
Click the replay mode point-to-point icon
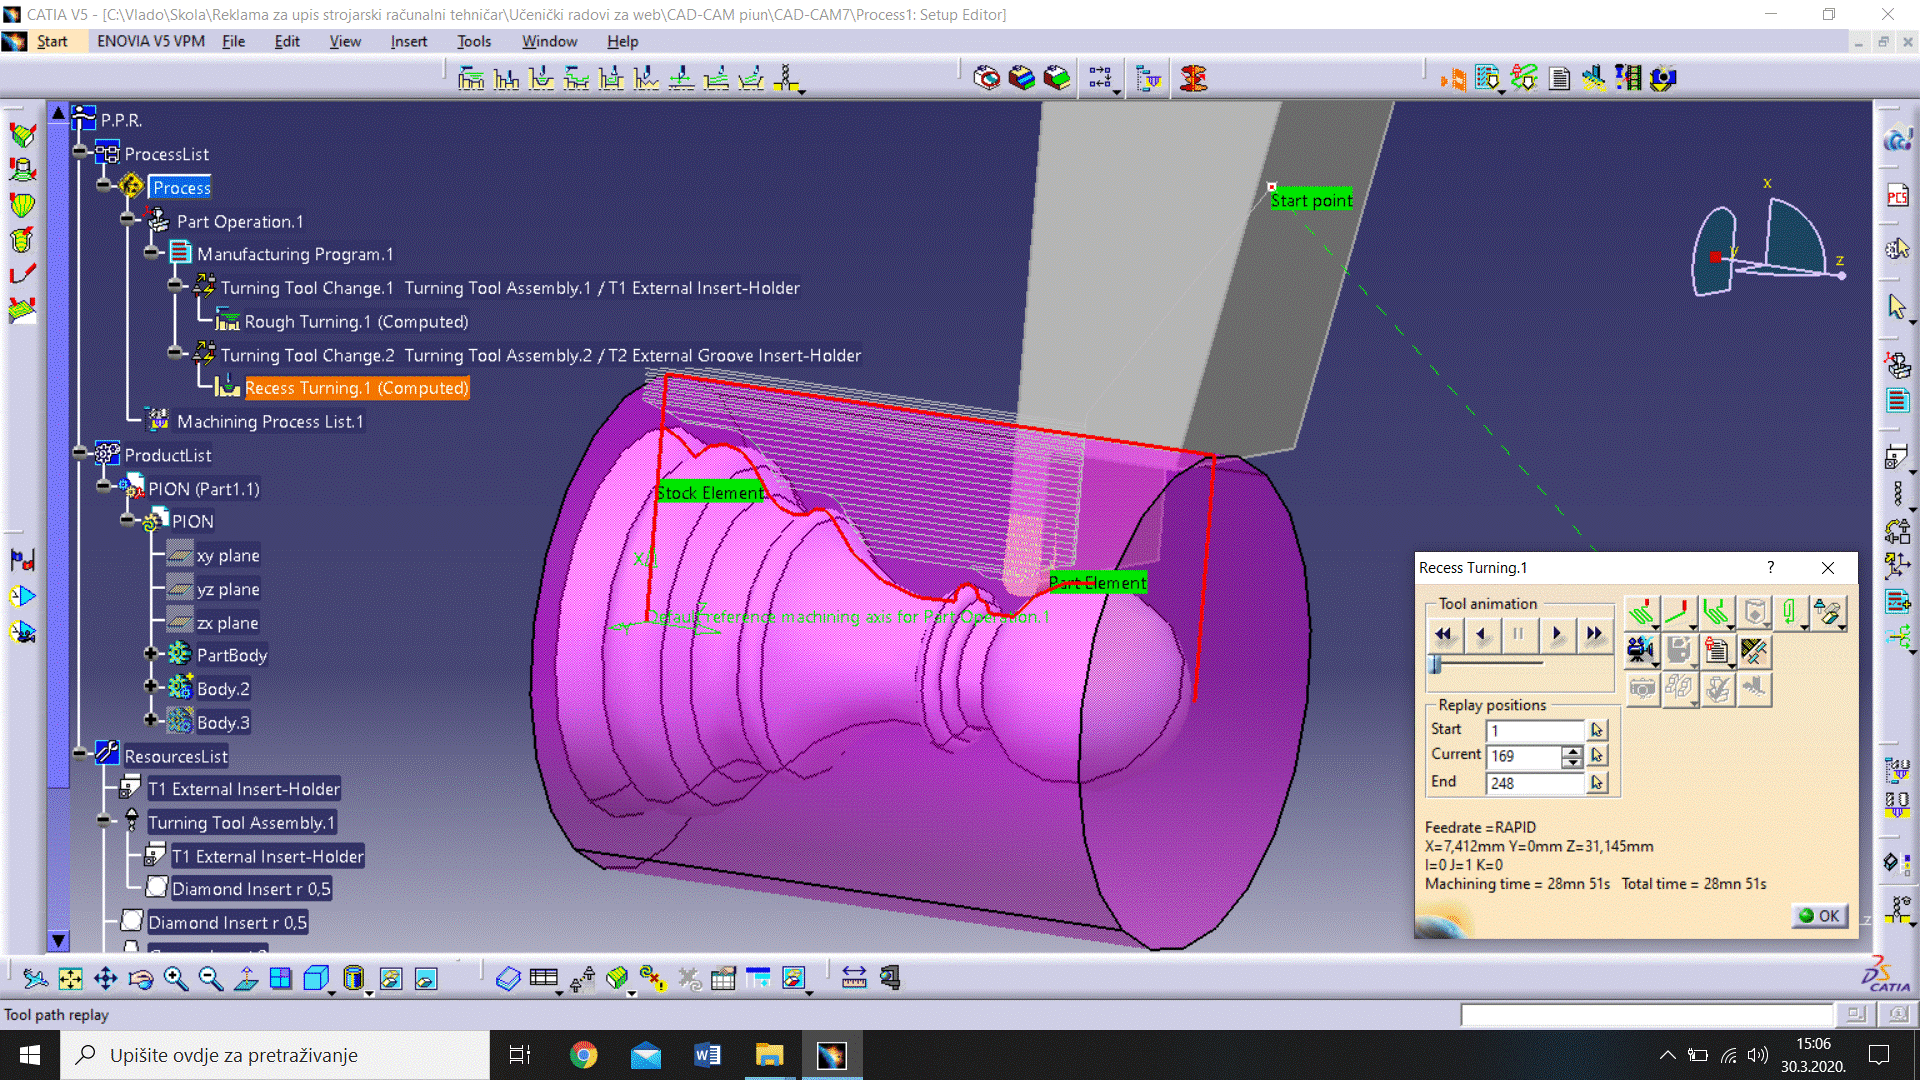(x=1641, y=613)
